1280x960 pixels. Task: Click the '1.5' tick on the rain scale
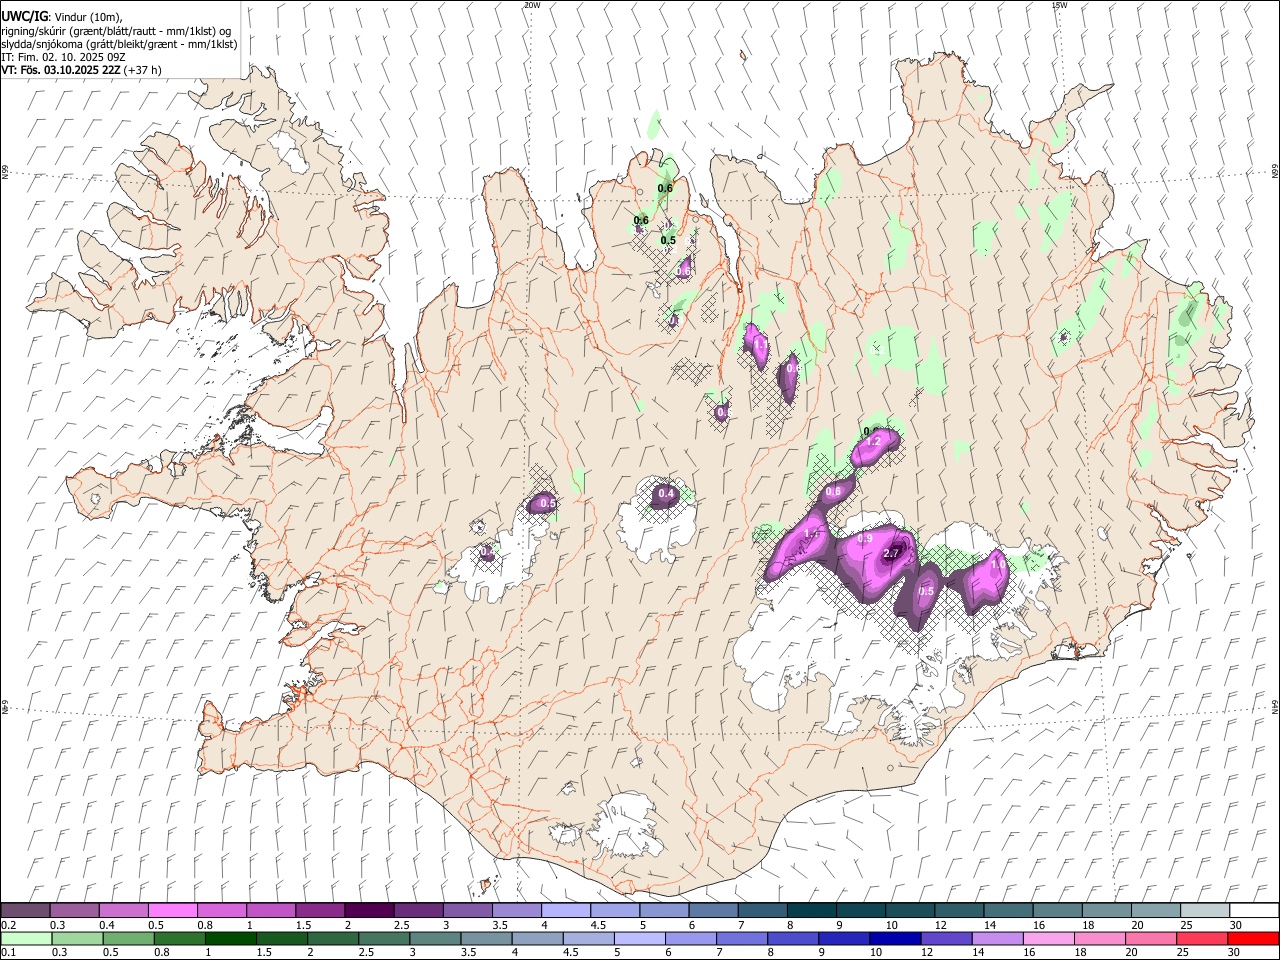(264, 952)
